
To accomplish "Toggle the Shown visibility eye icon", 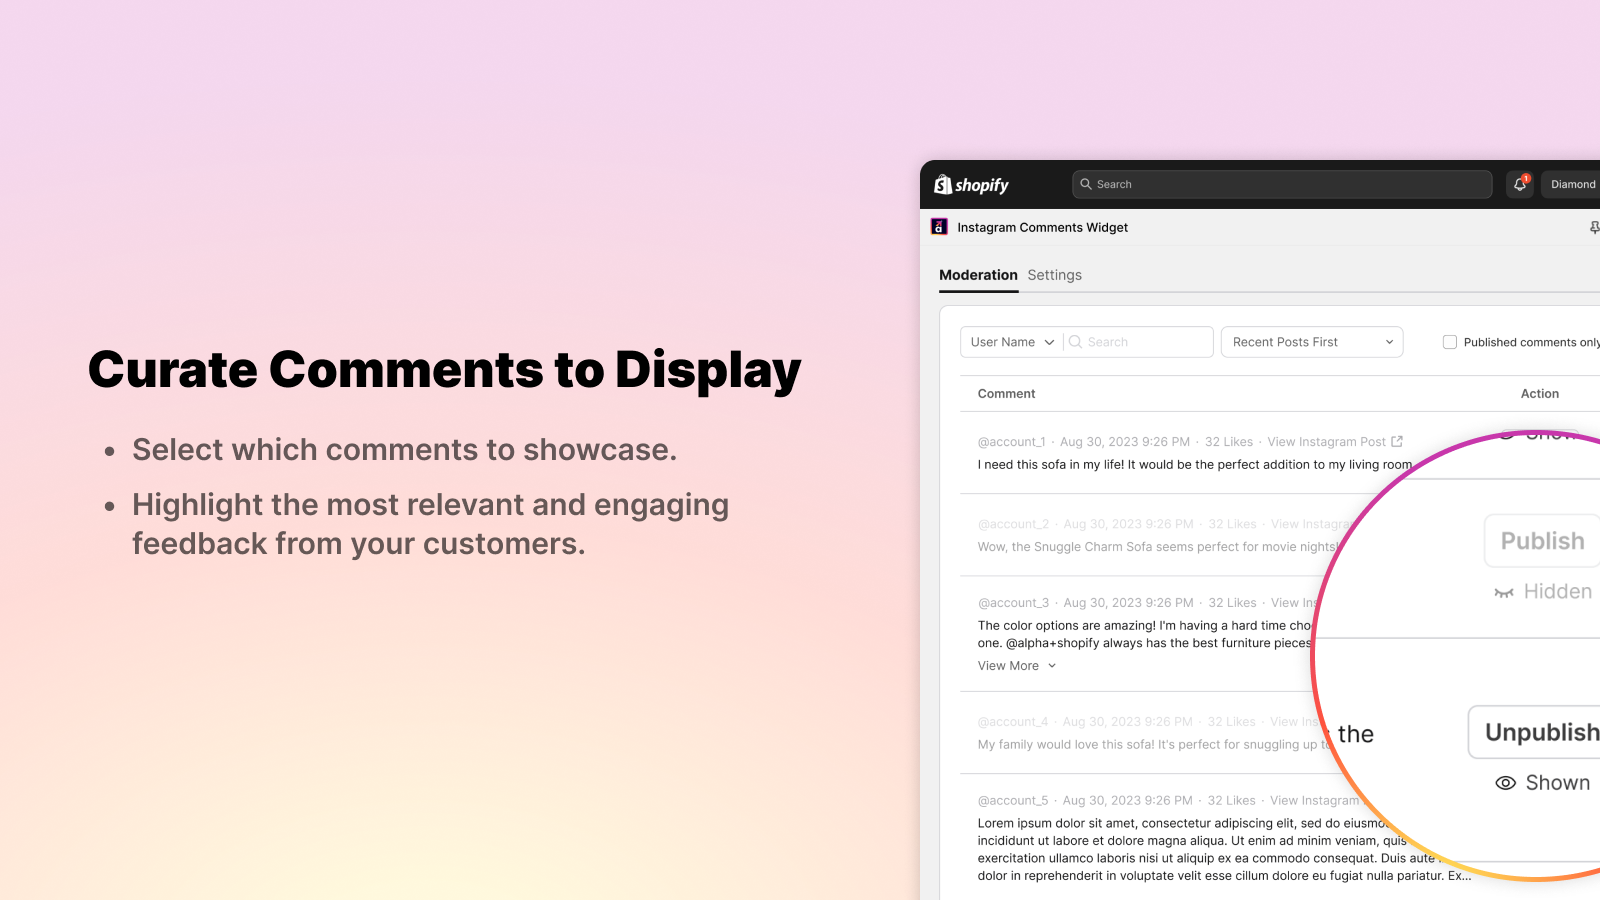I will [x=1506, y=783].
